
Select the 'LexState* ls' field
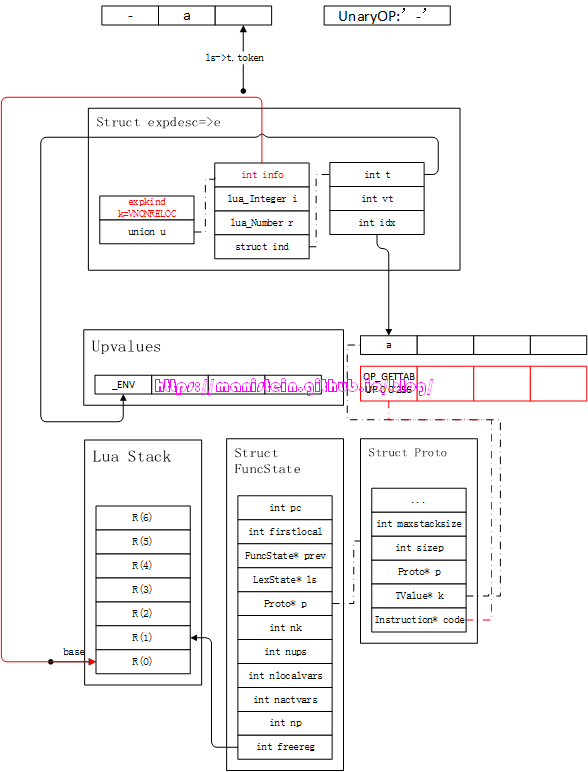[285, 579]
